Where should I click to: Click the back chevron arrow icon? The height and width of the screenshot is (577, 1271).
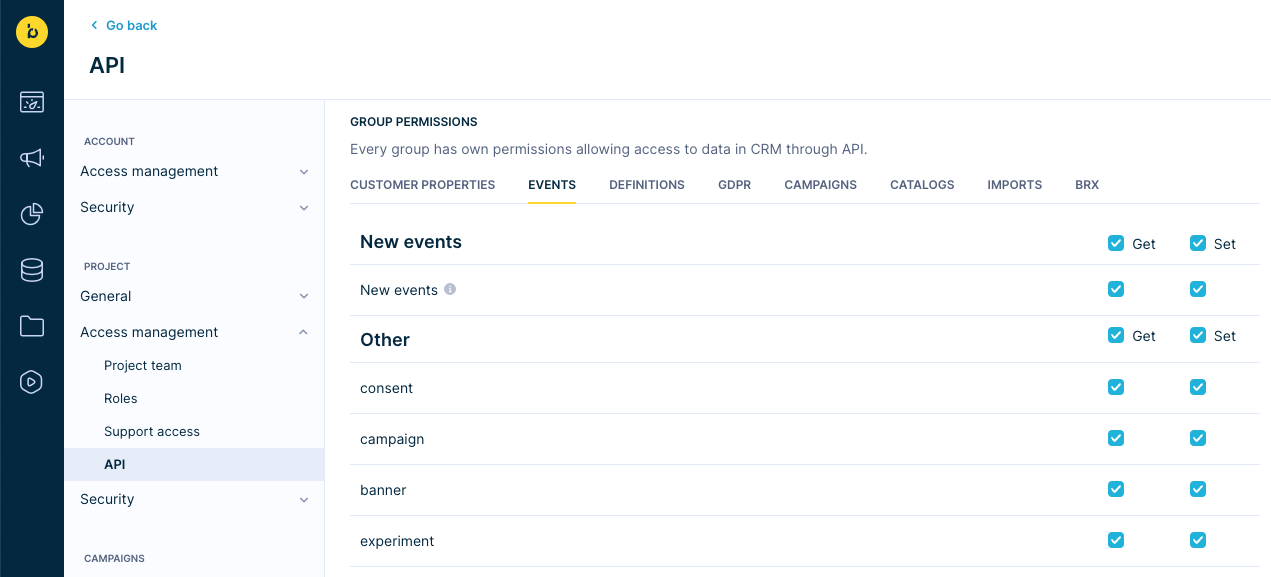pos(94,25)
